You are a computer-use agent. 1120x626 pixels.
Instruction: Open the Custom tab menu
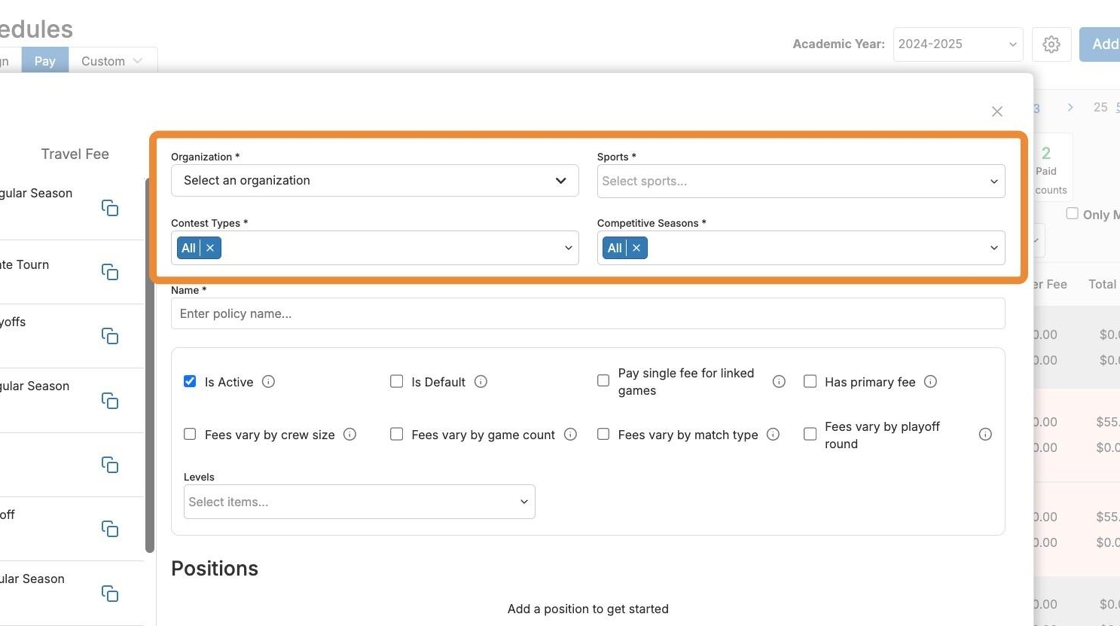(112, 61)
